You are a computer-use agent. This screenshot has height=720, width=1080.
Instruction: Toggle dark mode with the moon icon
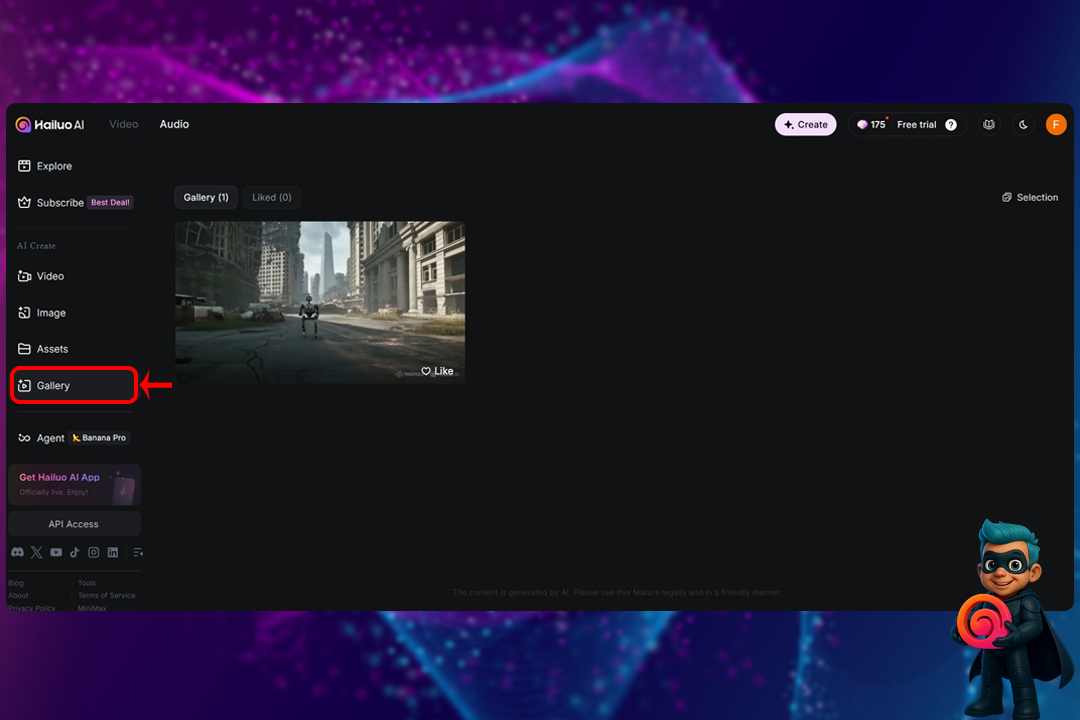pos(1023,125)
